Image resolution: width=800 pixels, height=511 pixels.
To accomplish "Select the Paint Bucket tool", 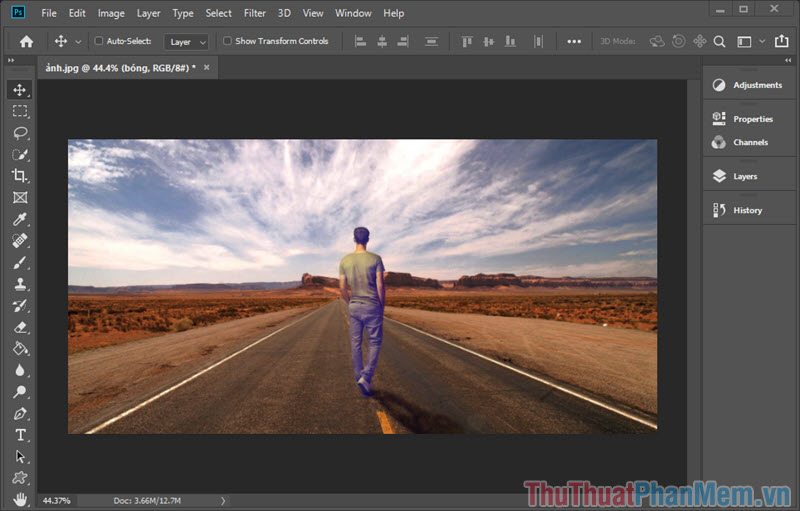I will 19,349.
